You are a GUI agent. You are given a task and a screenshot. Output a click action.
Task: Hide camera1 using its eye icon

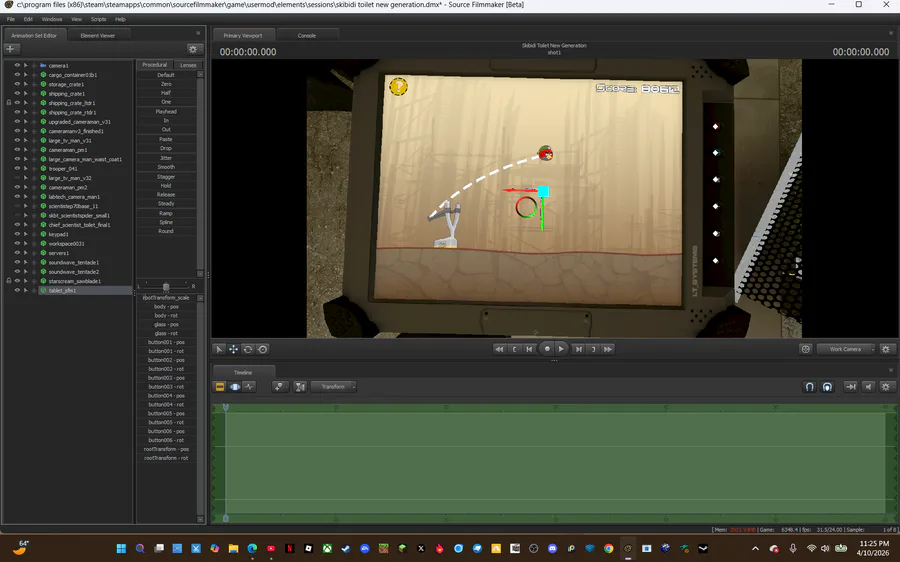coord(17,65)
